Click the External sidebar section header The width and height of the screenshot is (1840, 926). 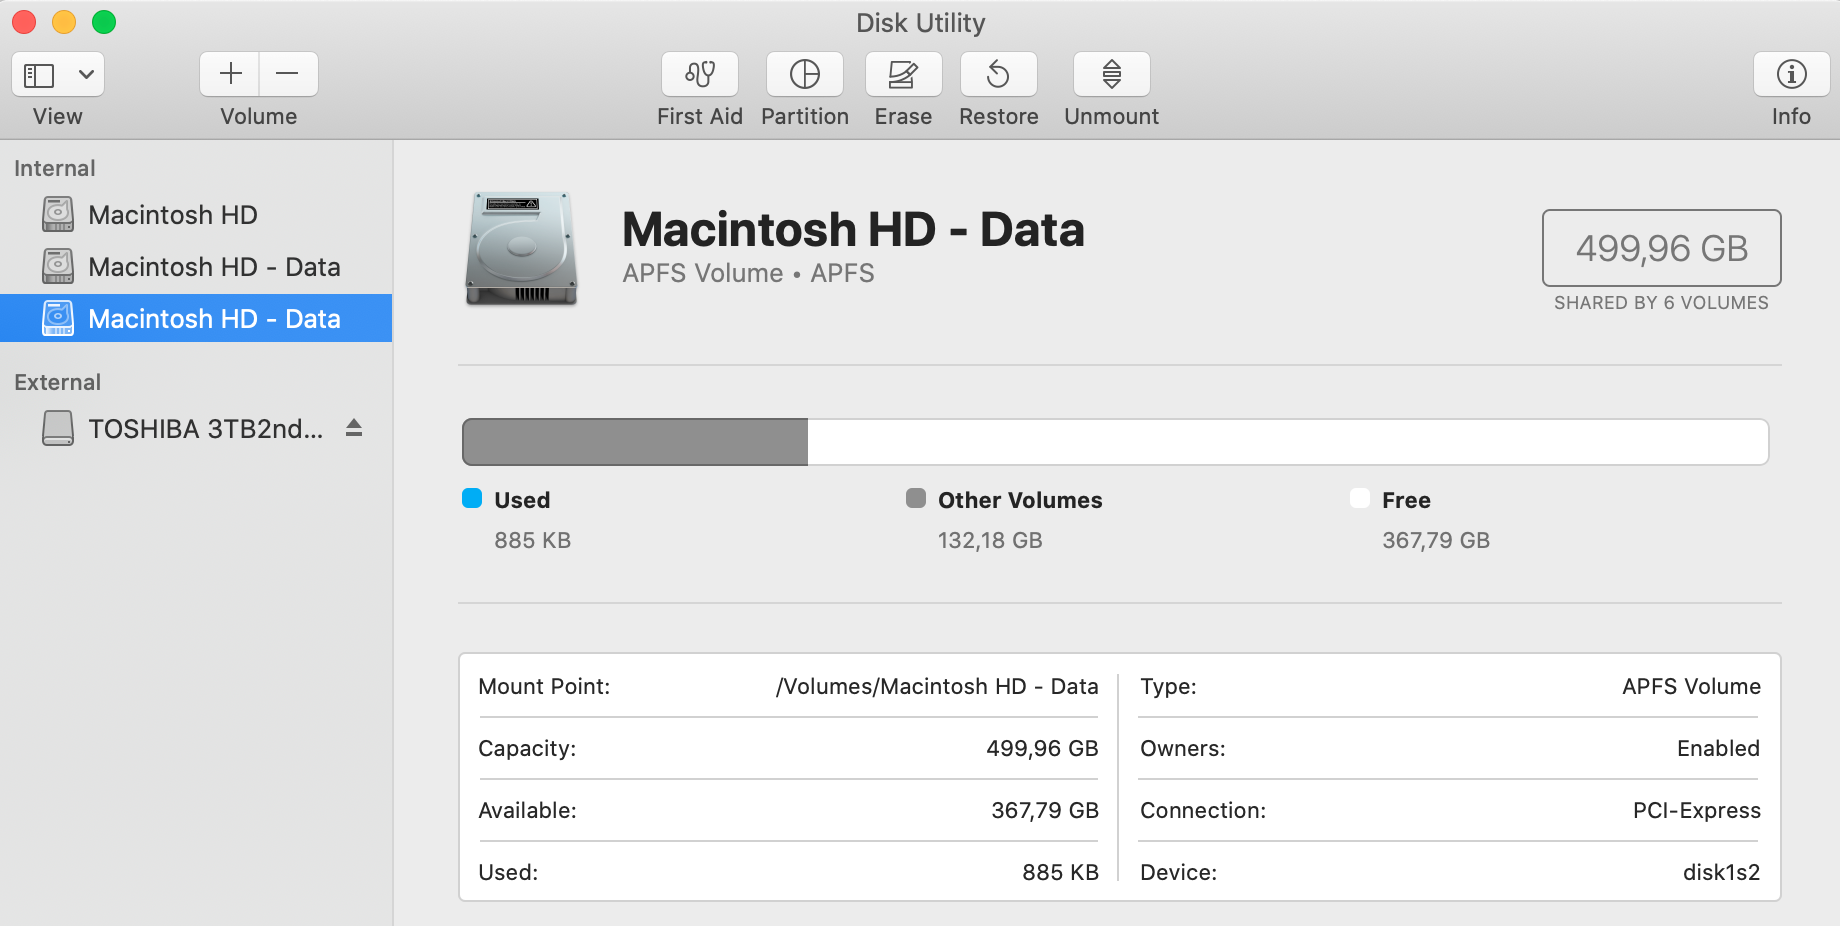[58, 382]
